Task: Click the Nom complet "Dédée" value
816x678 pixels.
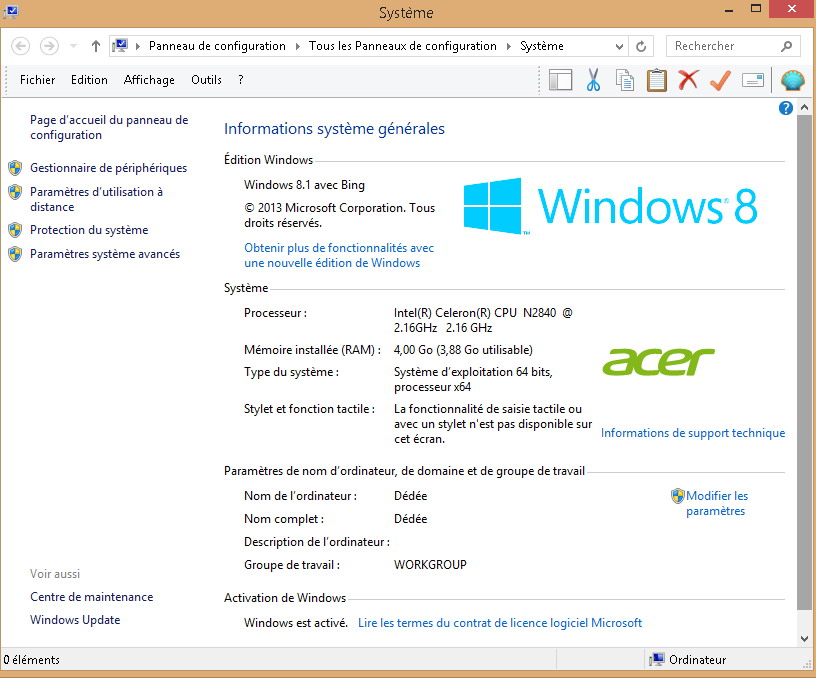Action: [410, 519]
